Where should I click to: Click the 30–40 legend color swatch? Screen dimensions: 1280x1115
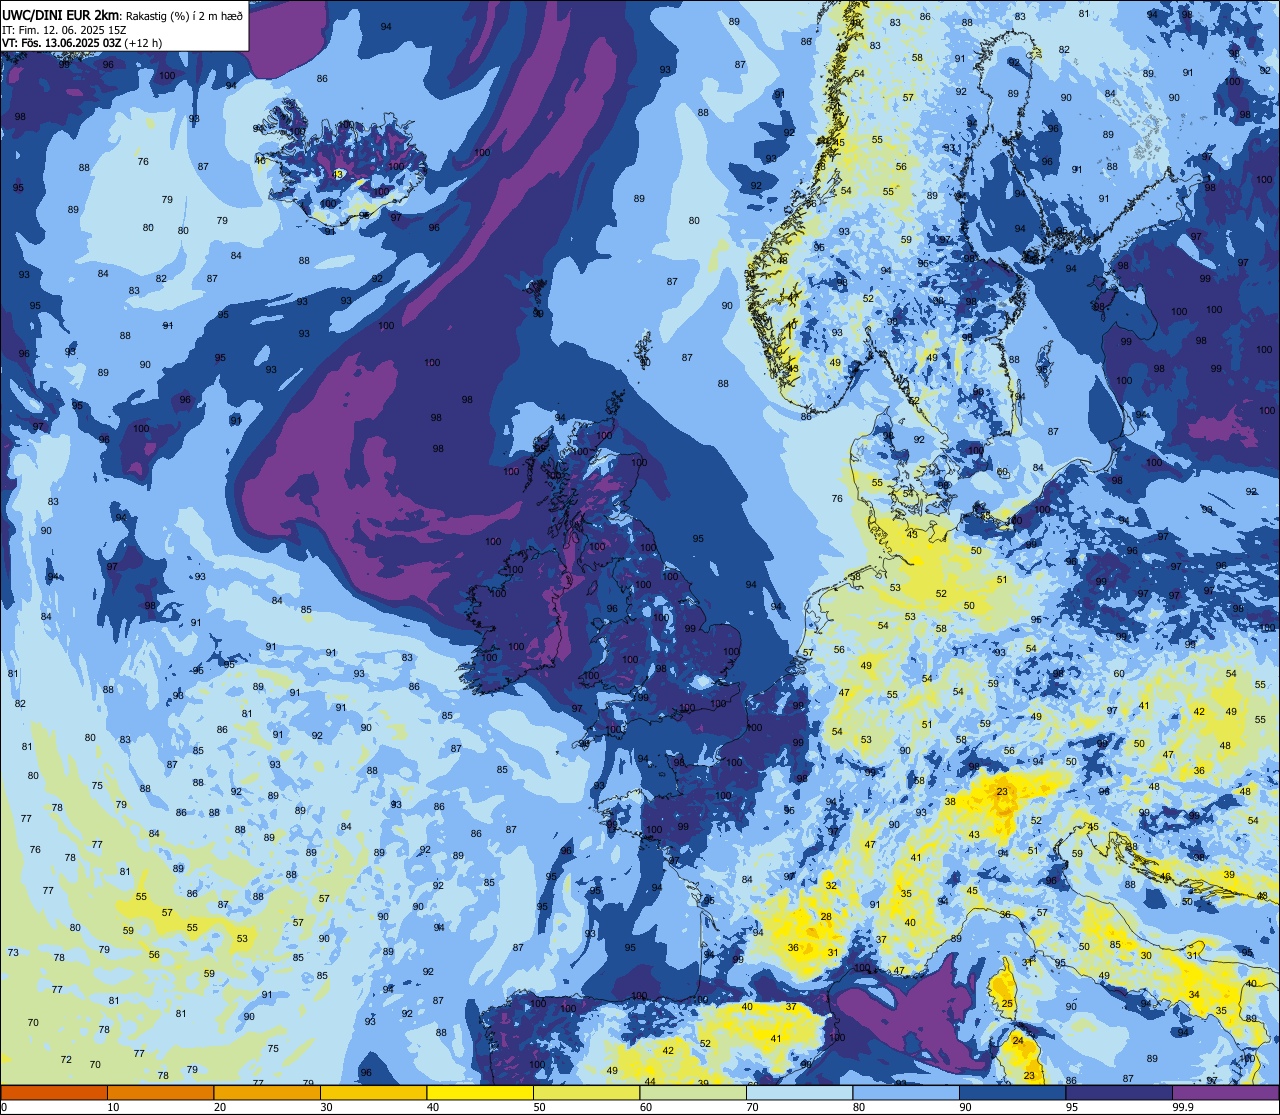(x=373, y=1093)
